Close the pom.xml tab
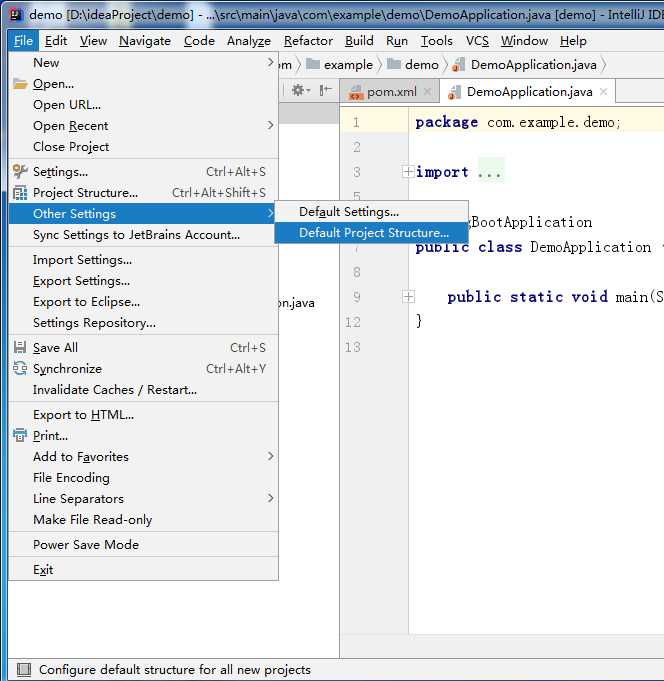Image resolution: width=664 pixels, height=681 pixels. click(427, 92)
